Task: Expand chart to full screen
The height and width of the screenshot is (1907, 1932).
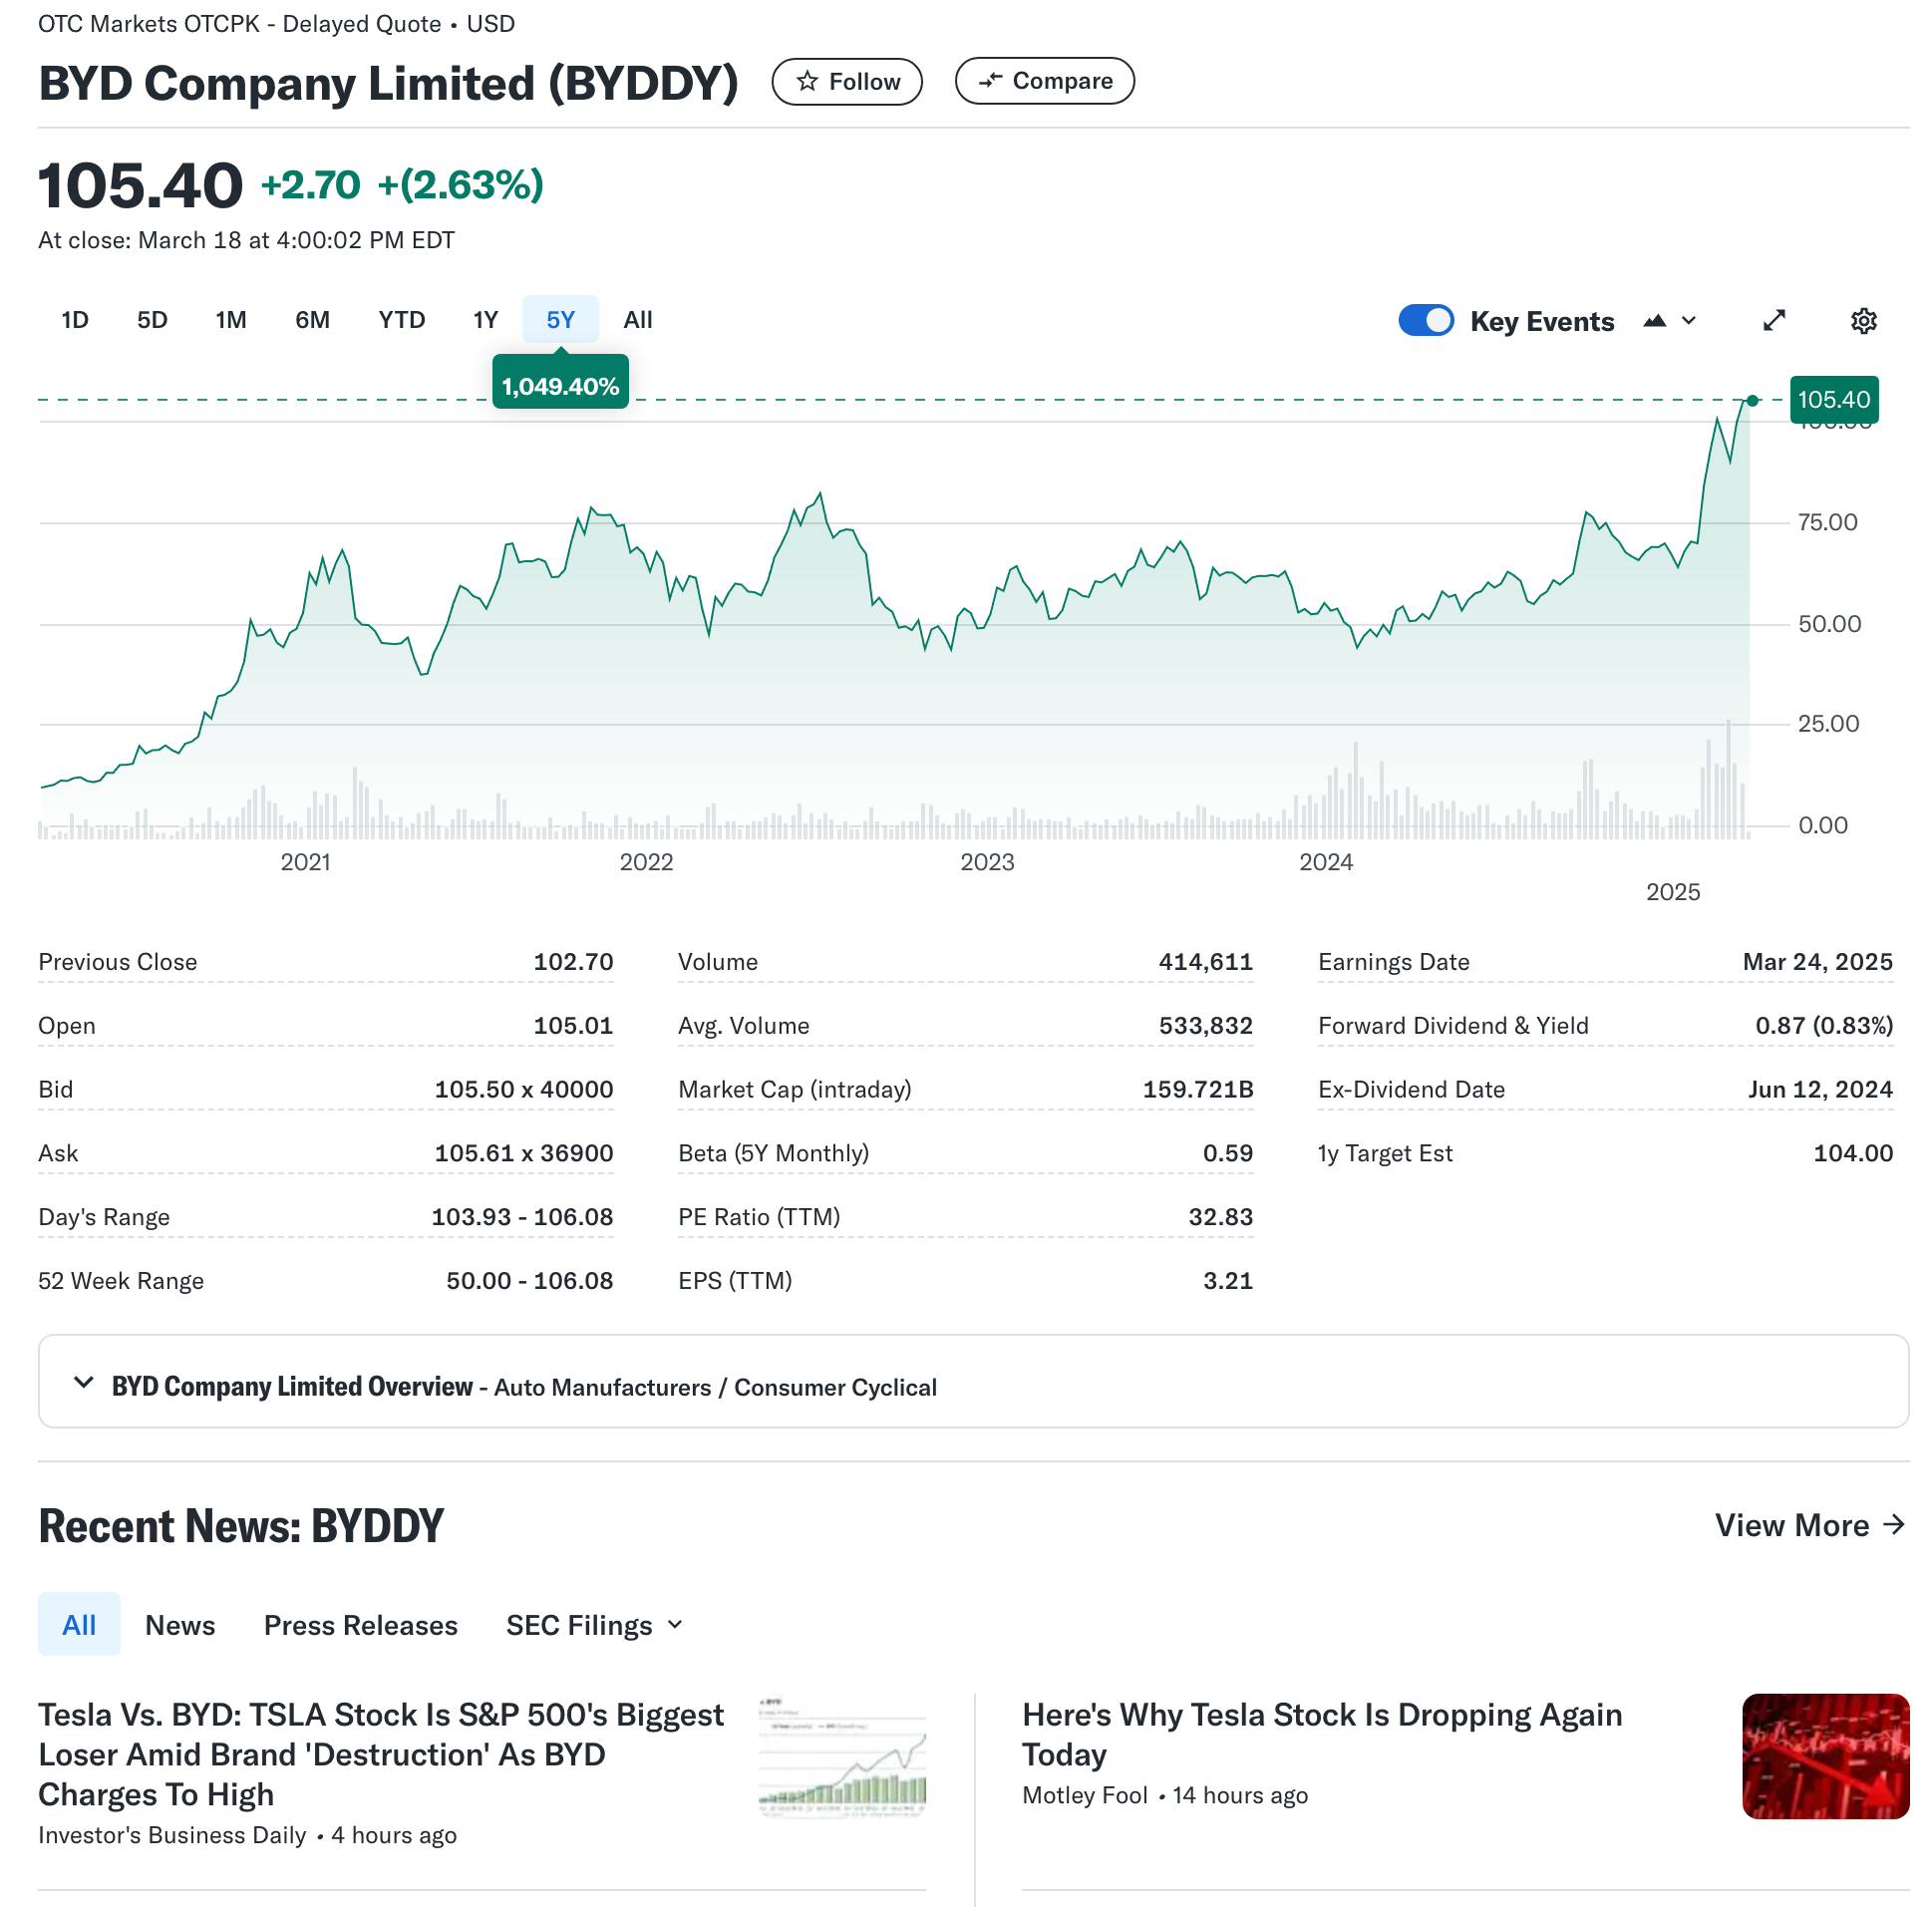Action: coord(1774,321)
